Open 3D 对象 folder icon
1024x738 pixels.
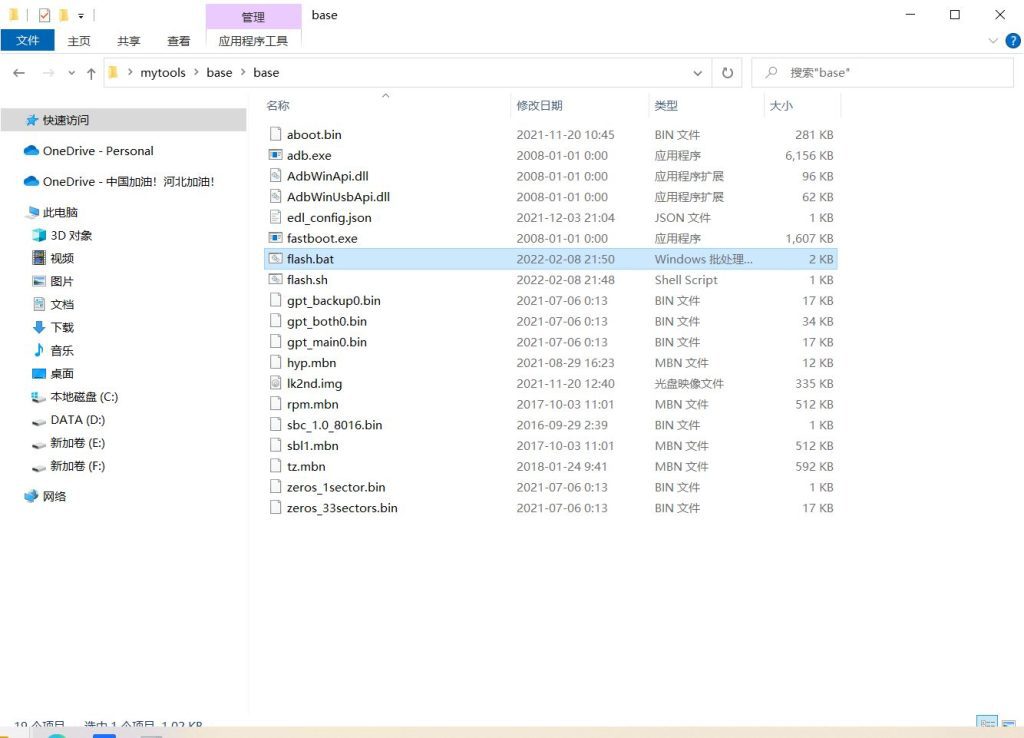[39, 235]
